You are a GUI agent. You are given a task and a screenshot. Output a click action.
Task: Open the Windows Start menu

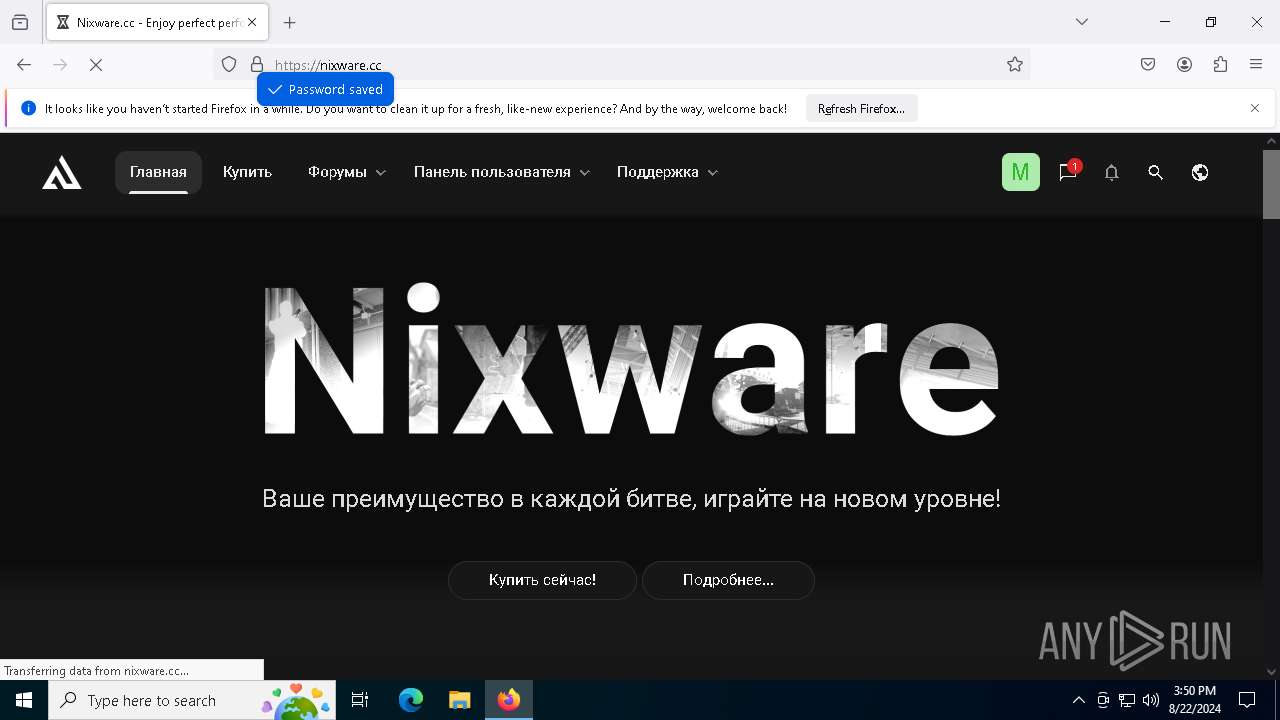tap(24, 700)
